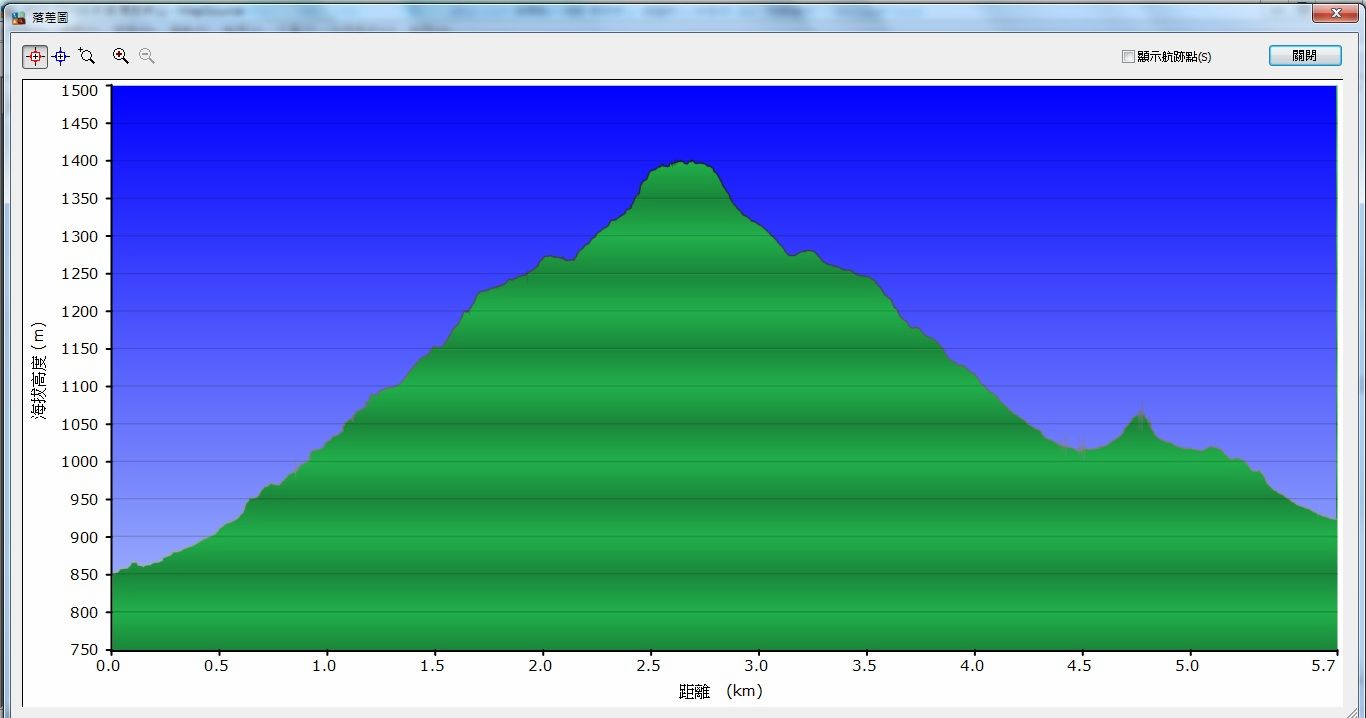Close the 落差圖 window with red X
This screenshot has height=718, width=1366.
pyautogui.click(x=1335, y=13)
